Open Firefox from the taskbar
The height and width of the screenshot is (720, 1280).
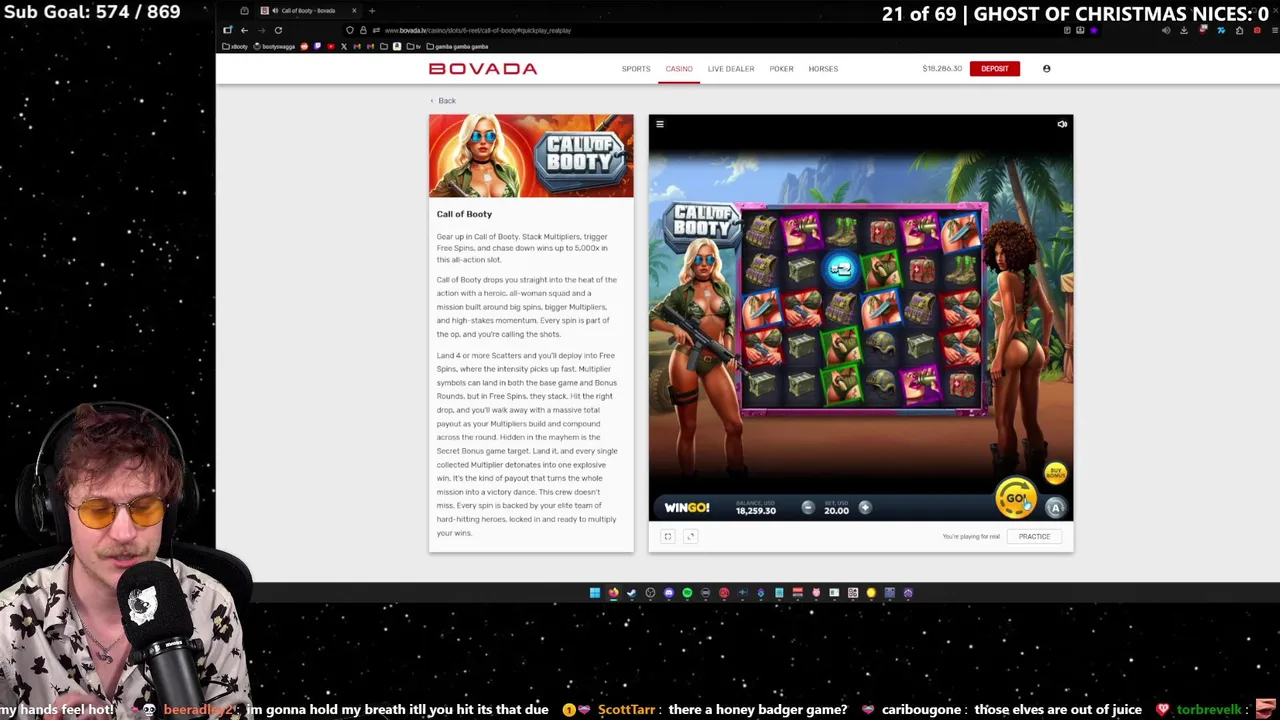(613, 593)
